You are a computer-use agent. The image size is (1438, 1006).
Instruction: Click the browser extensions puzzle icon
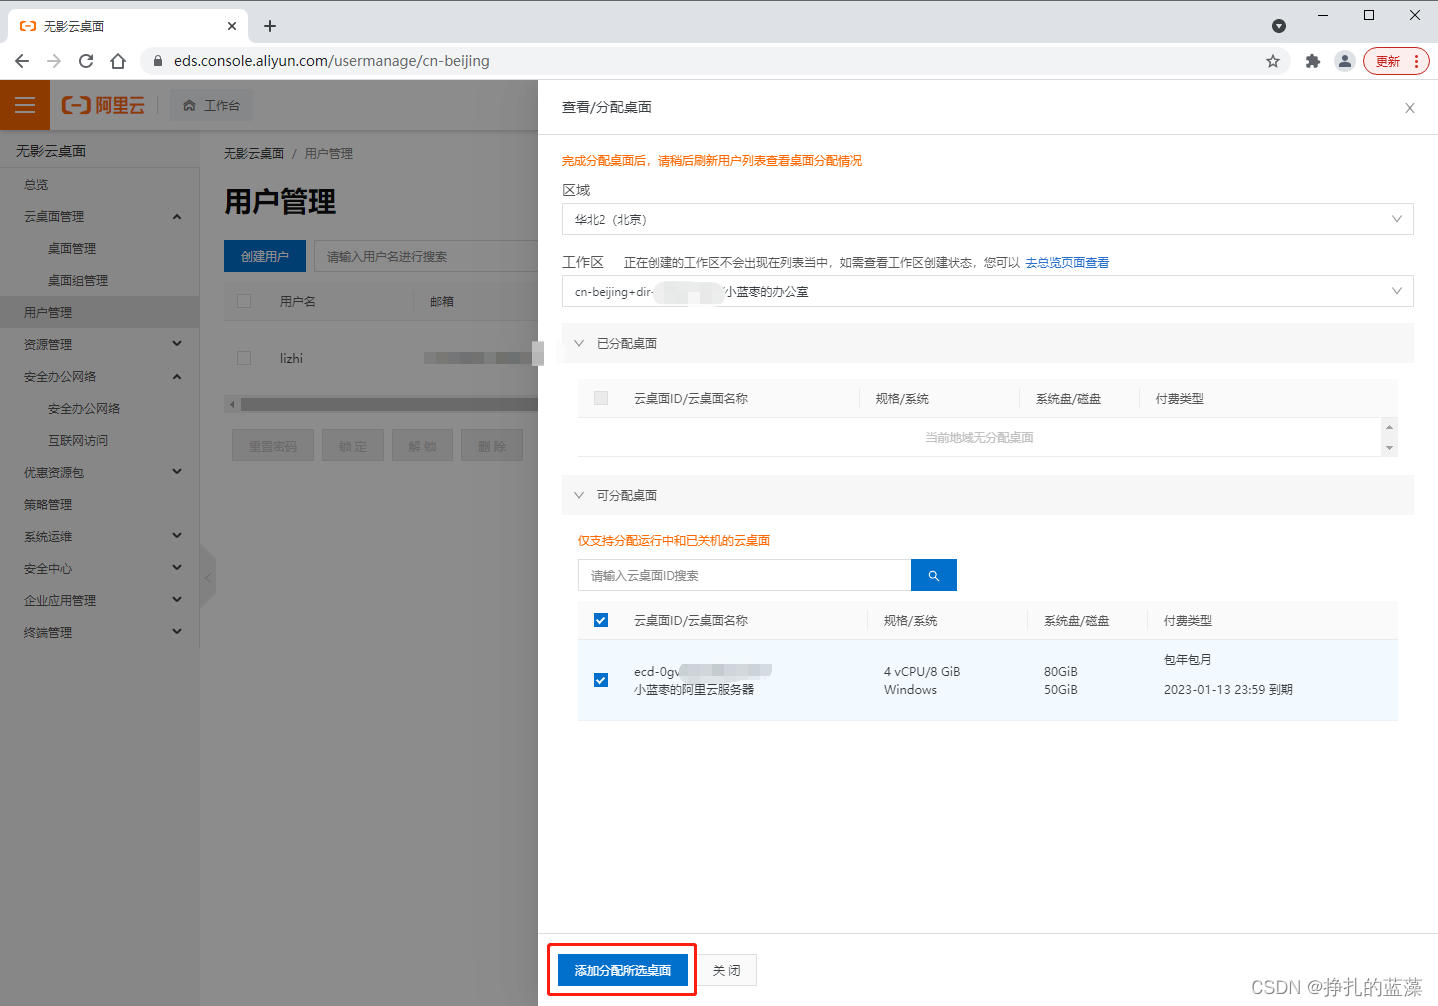pyautogui.click(x=1313, y=61)
